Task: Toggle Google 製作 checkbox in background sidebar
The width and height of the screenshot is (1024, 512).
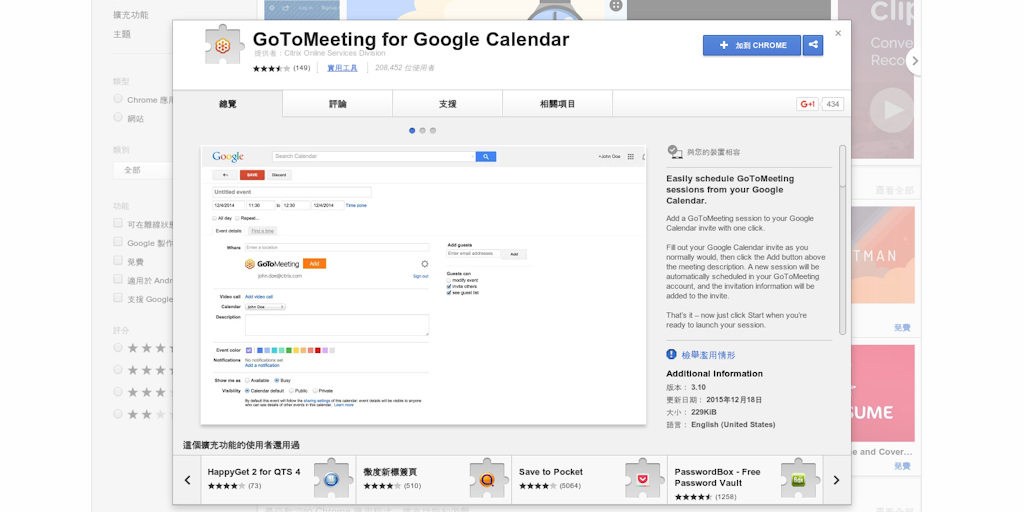Action: (x=118, y=242)
